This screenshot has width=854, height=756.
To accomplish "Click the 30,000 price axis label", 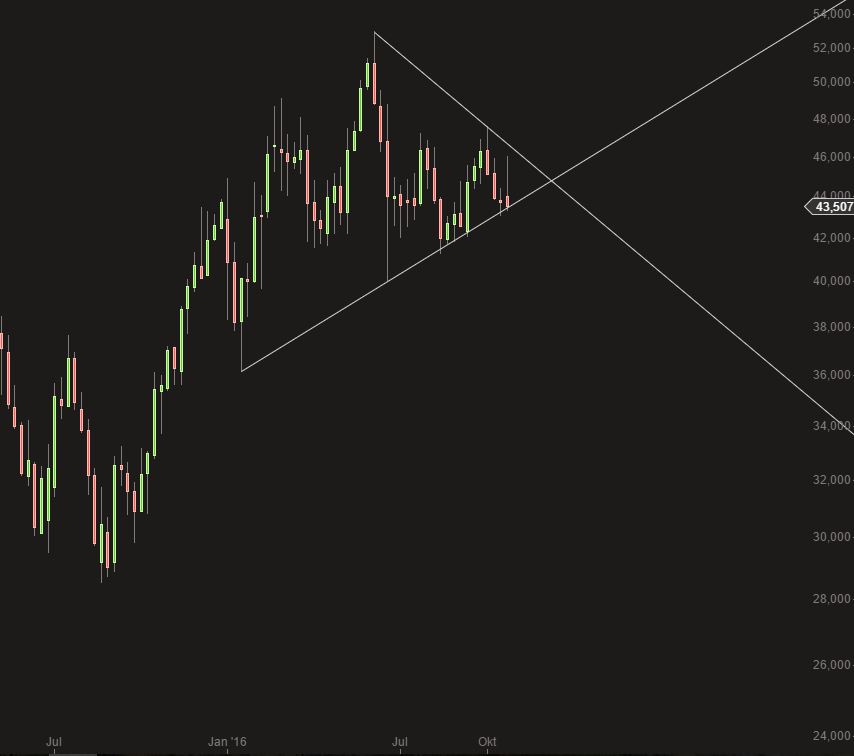I will [x=832, y=537].
